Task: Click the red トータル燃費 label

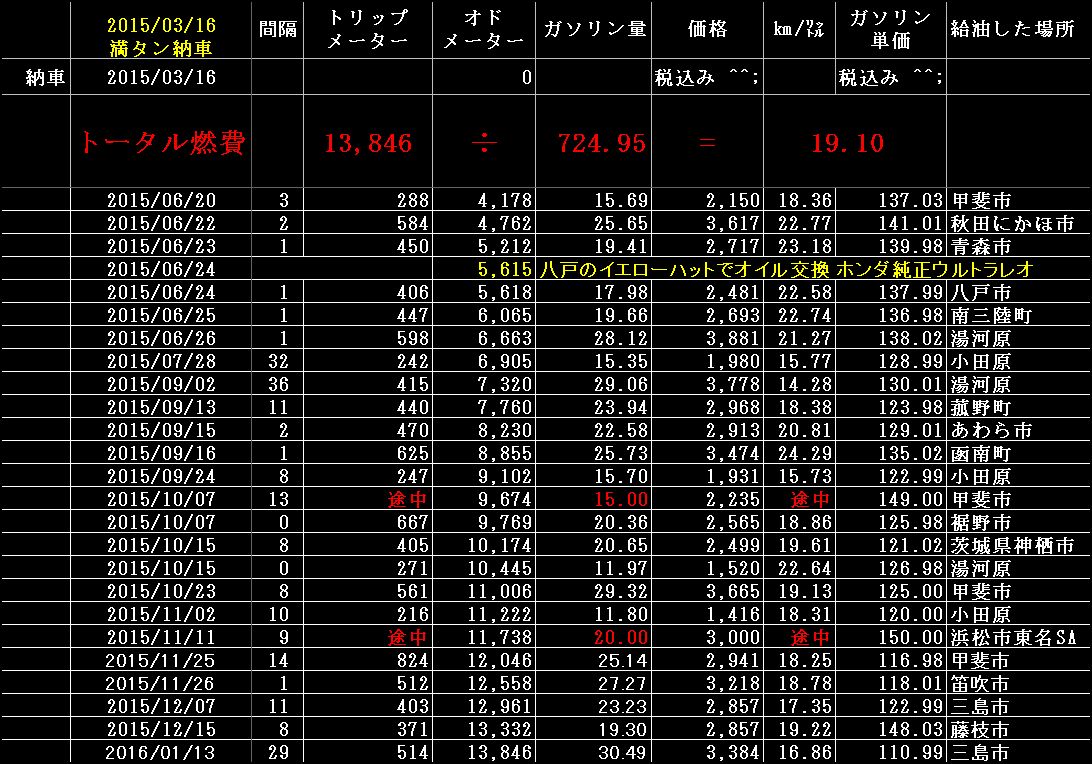Action: tap(162, 143)
